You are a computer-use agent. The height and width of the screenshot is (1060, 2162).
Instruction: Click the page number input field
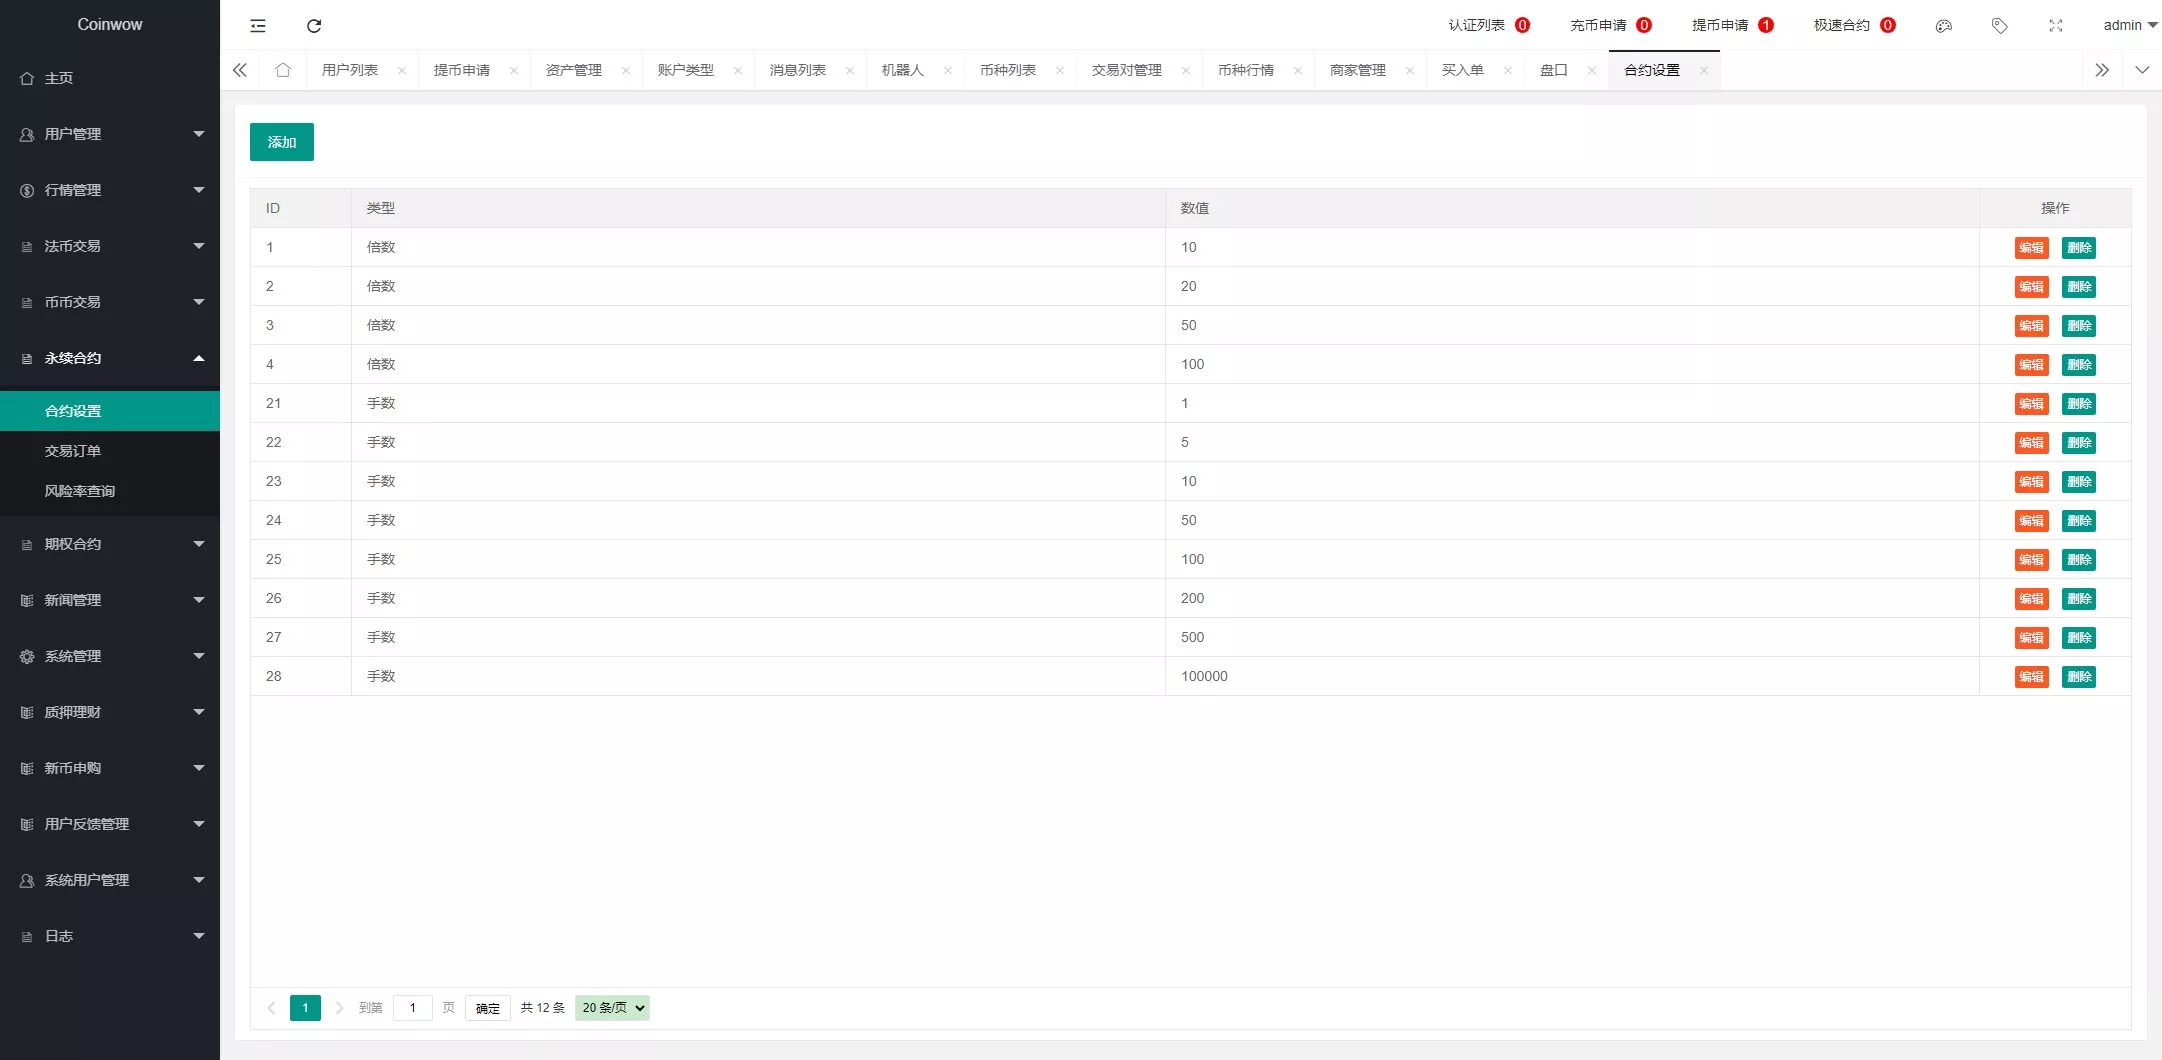pos(413,1008)
